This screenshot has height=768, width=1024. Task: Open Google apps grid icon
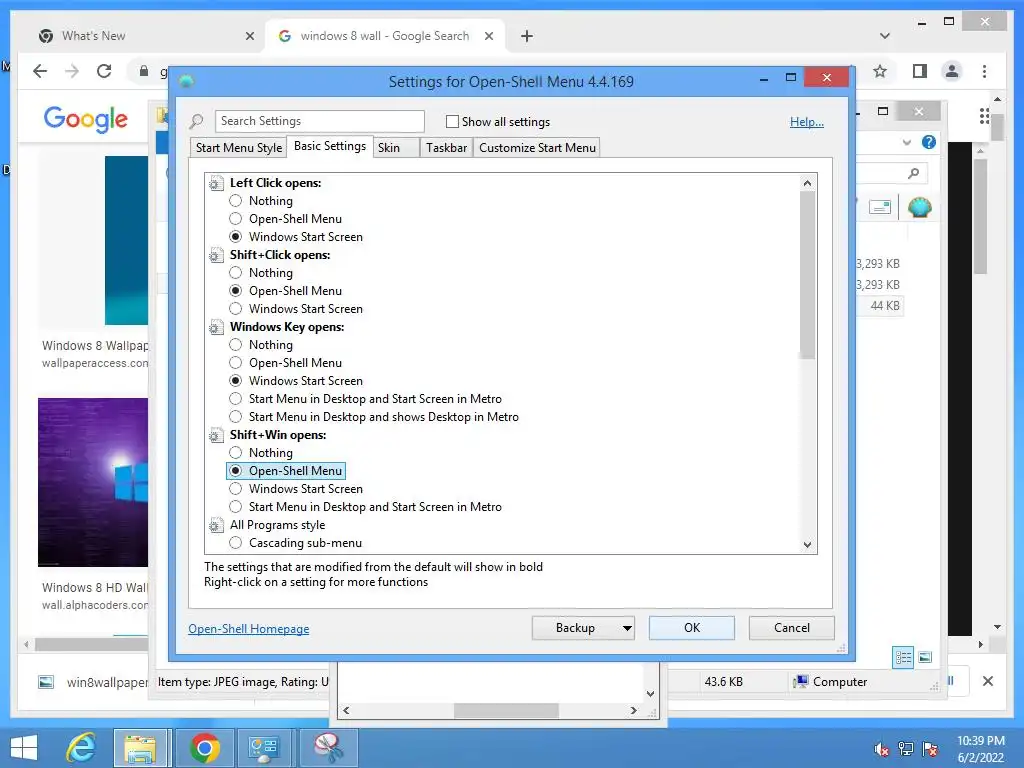984,116
